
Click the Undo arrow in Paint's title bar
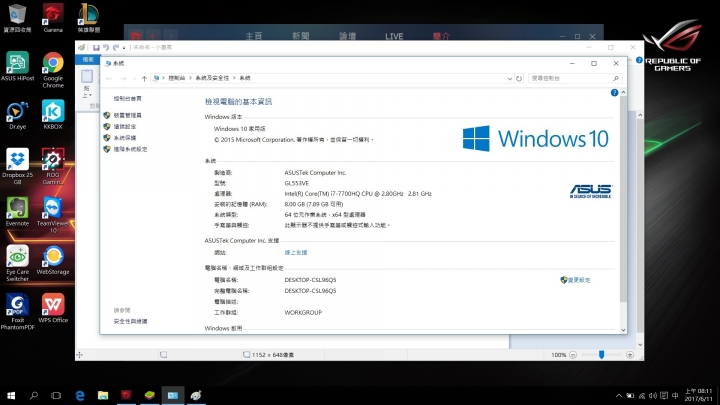[106, 47]
